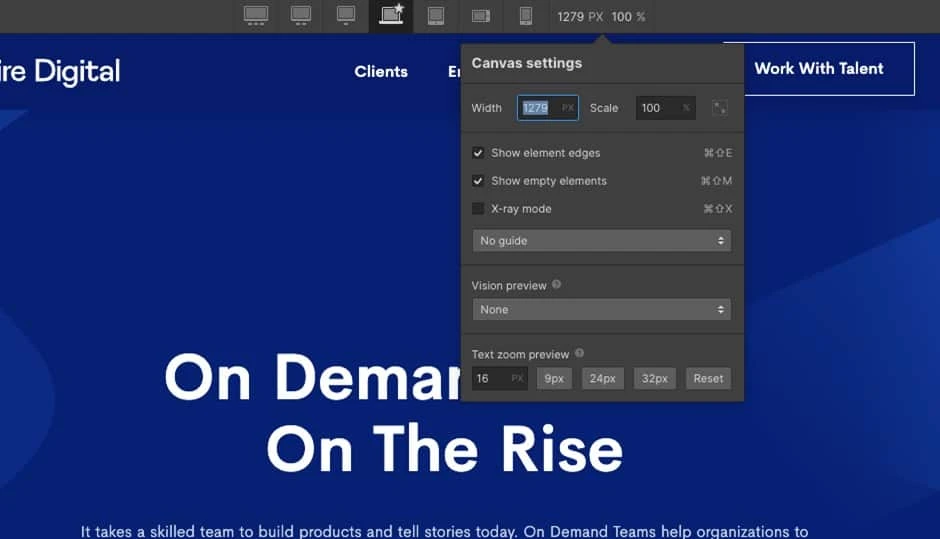Choose the third desktop breakpoint icon

346,16
